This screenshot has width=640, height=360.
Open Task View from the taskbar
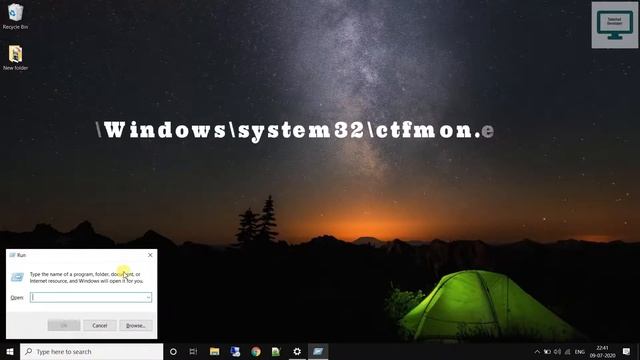pos(193,351)
